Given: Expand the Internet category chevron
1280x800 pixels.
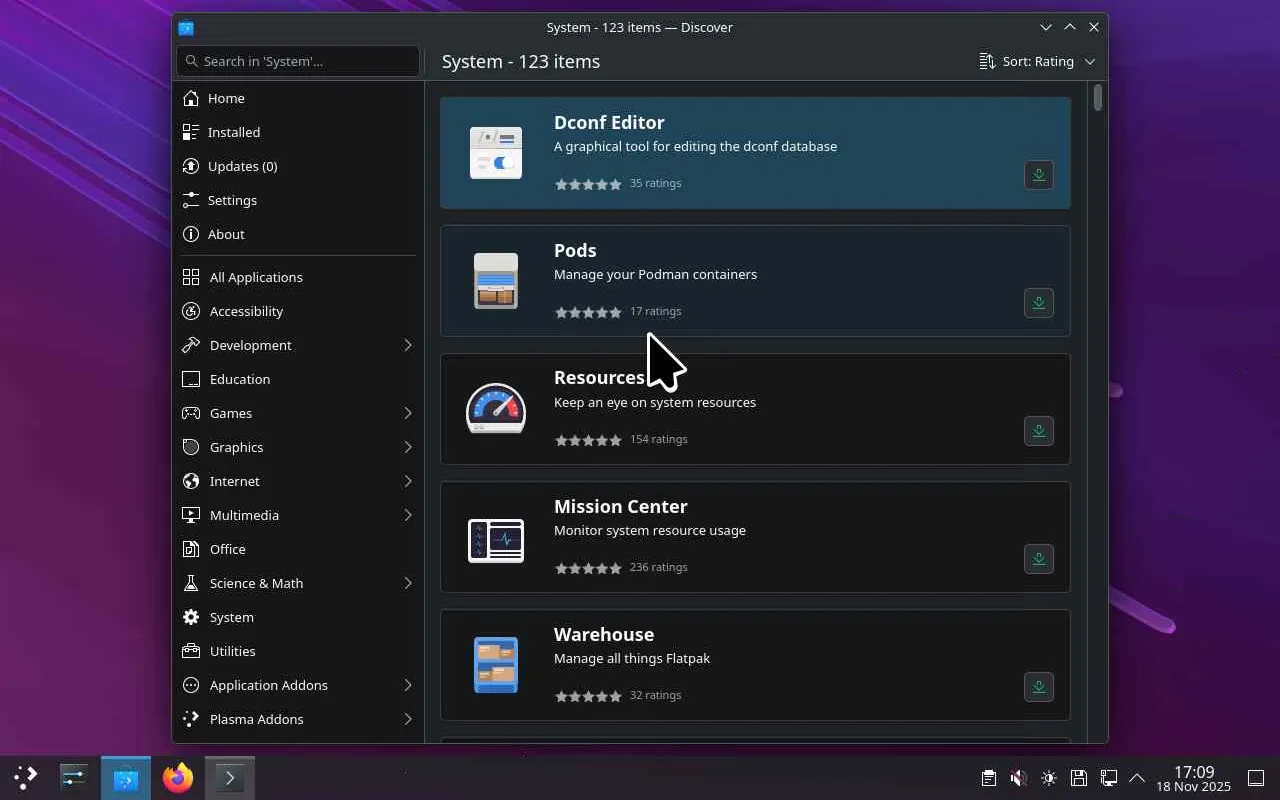Looking at the screenshot, I should click(x=408, y=481).
